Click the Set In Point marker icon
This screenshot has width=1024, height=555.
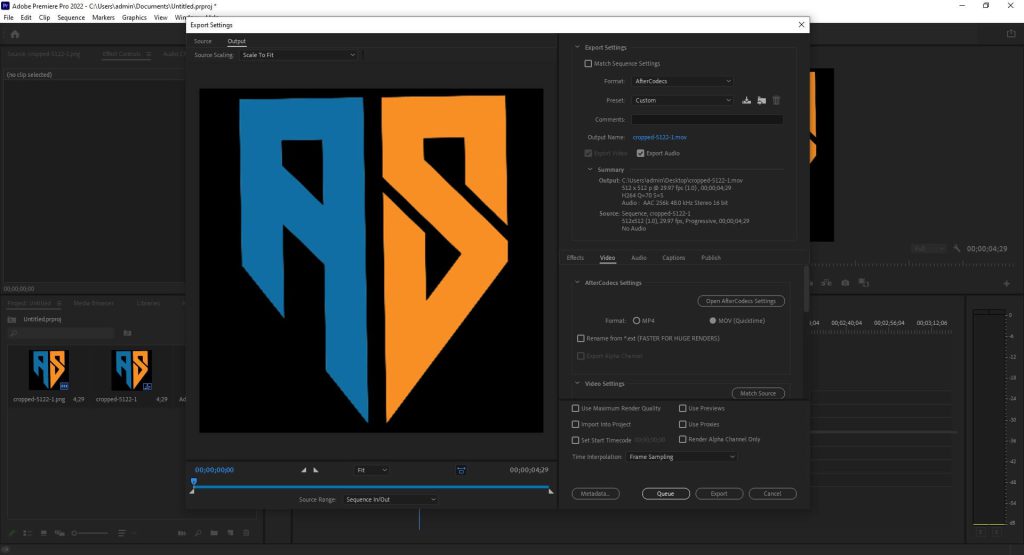pyautogui.click(x=305, y=469)
